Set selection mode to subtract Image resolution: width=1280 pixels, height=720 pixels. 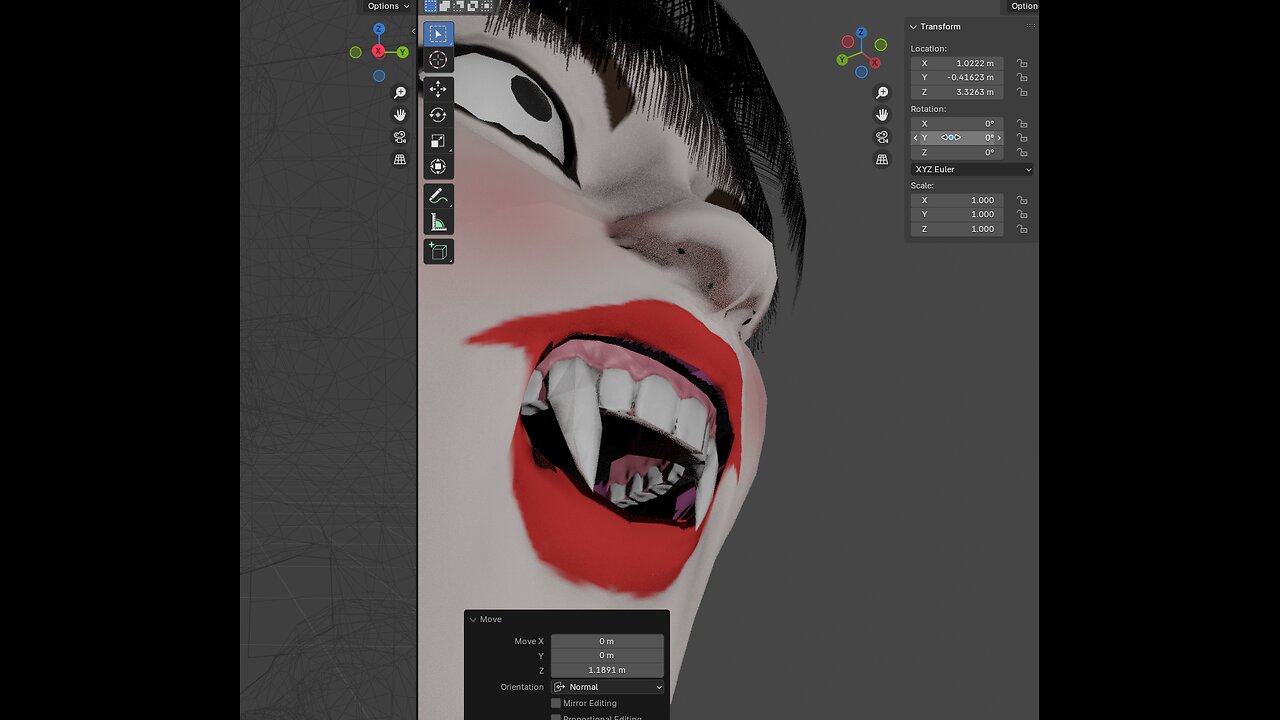[458, 6]
